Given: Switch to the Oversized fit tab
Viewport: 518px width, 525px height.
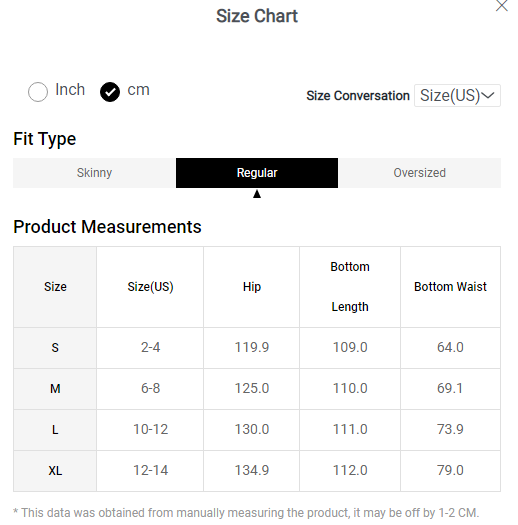Looking at the screenshot, I should point(419,173).
